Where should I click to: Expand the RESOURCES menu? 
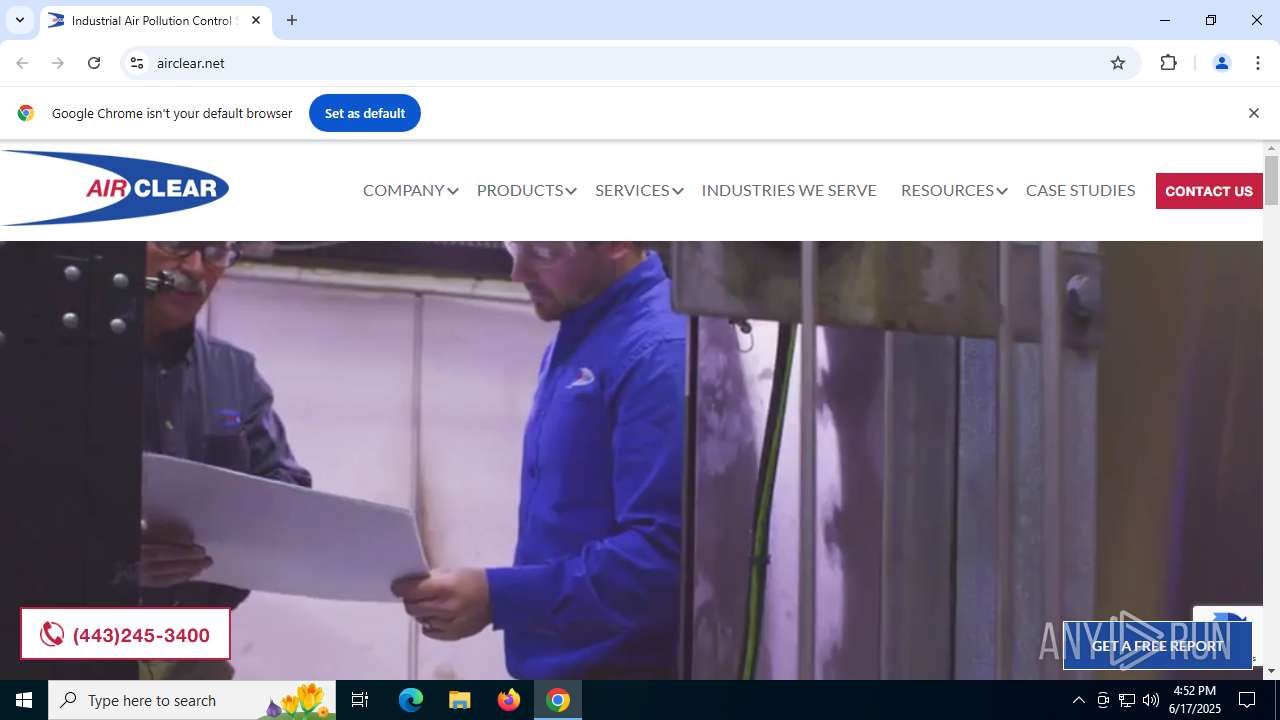coord(954,190)
